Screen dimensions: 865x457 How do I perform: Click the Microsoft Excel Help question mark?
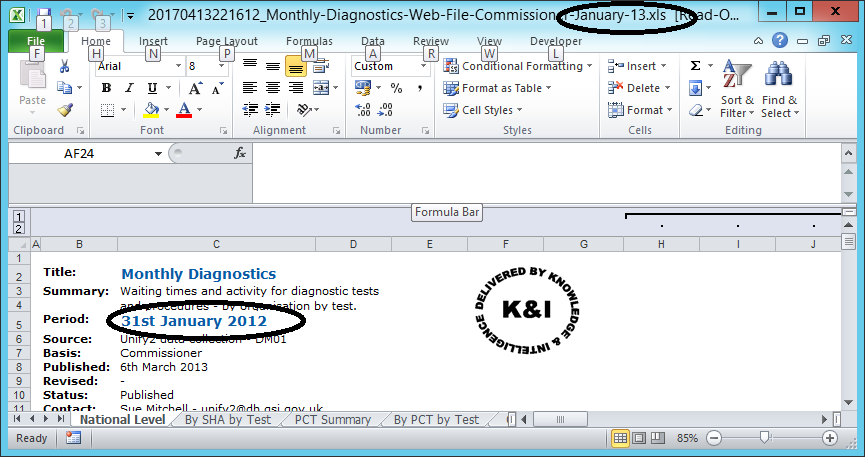click(x=779, y=40)
